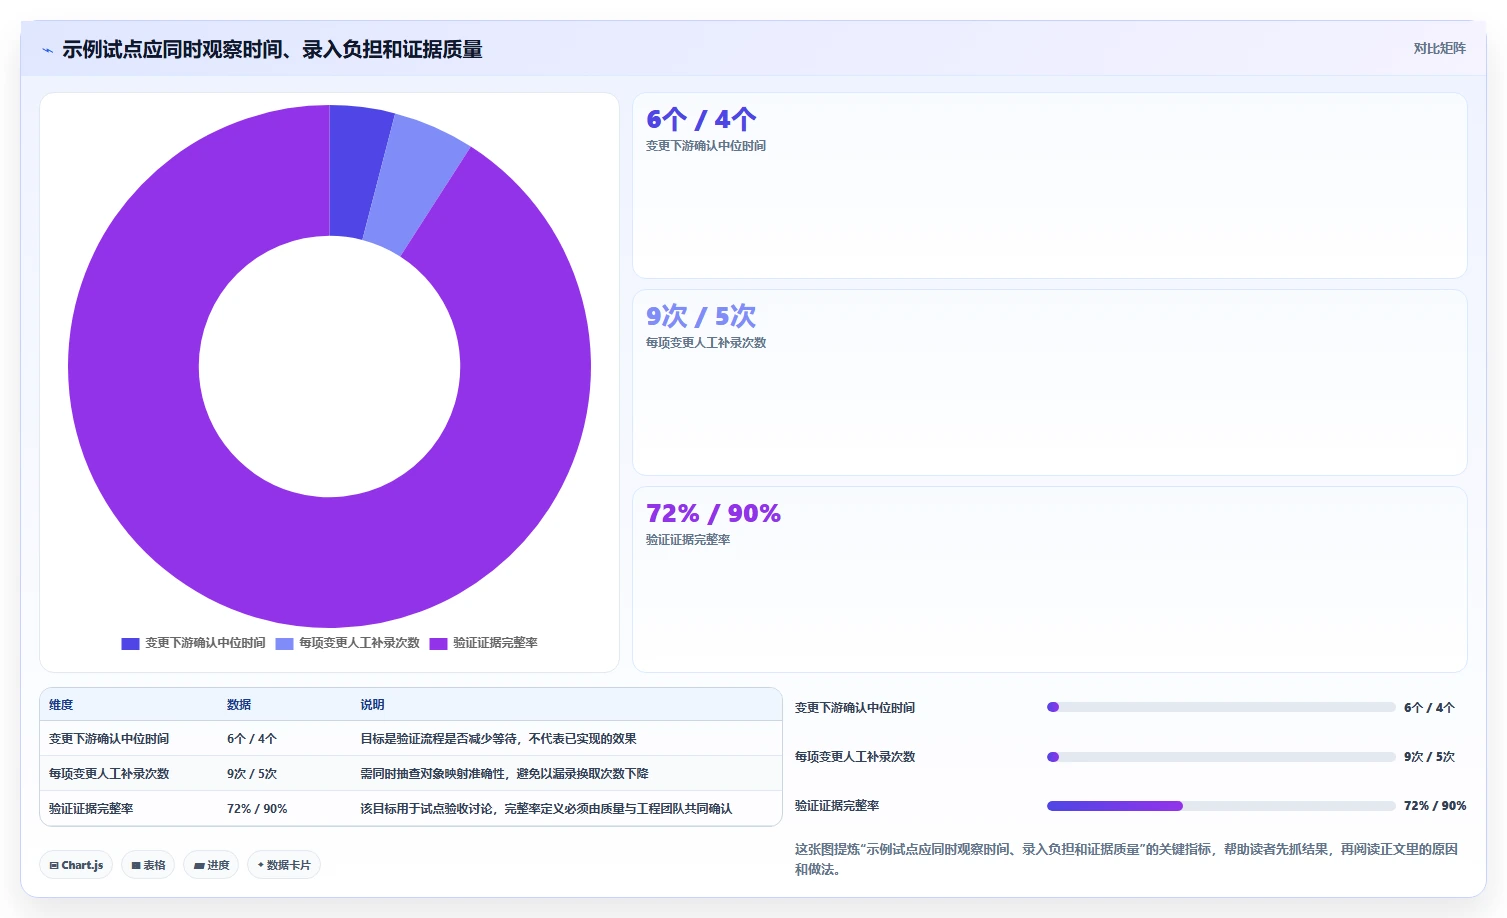Click the title 示例试点应同时观察时间、录入负担和证据质量
Screen dimensions: 1507x918
pos(272,50)
